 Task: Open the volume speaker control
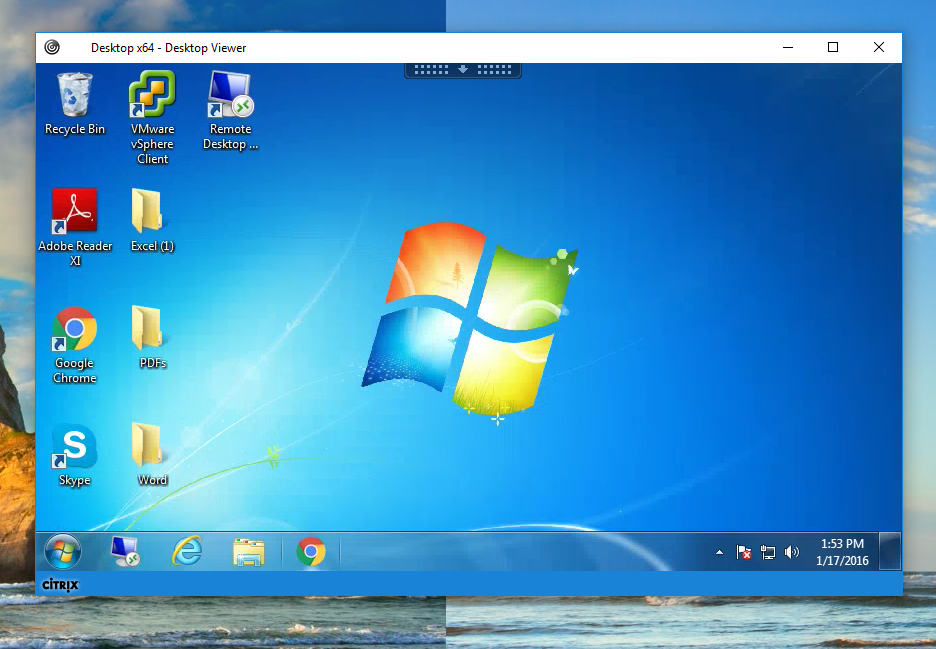click(792, 552)
